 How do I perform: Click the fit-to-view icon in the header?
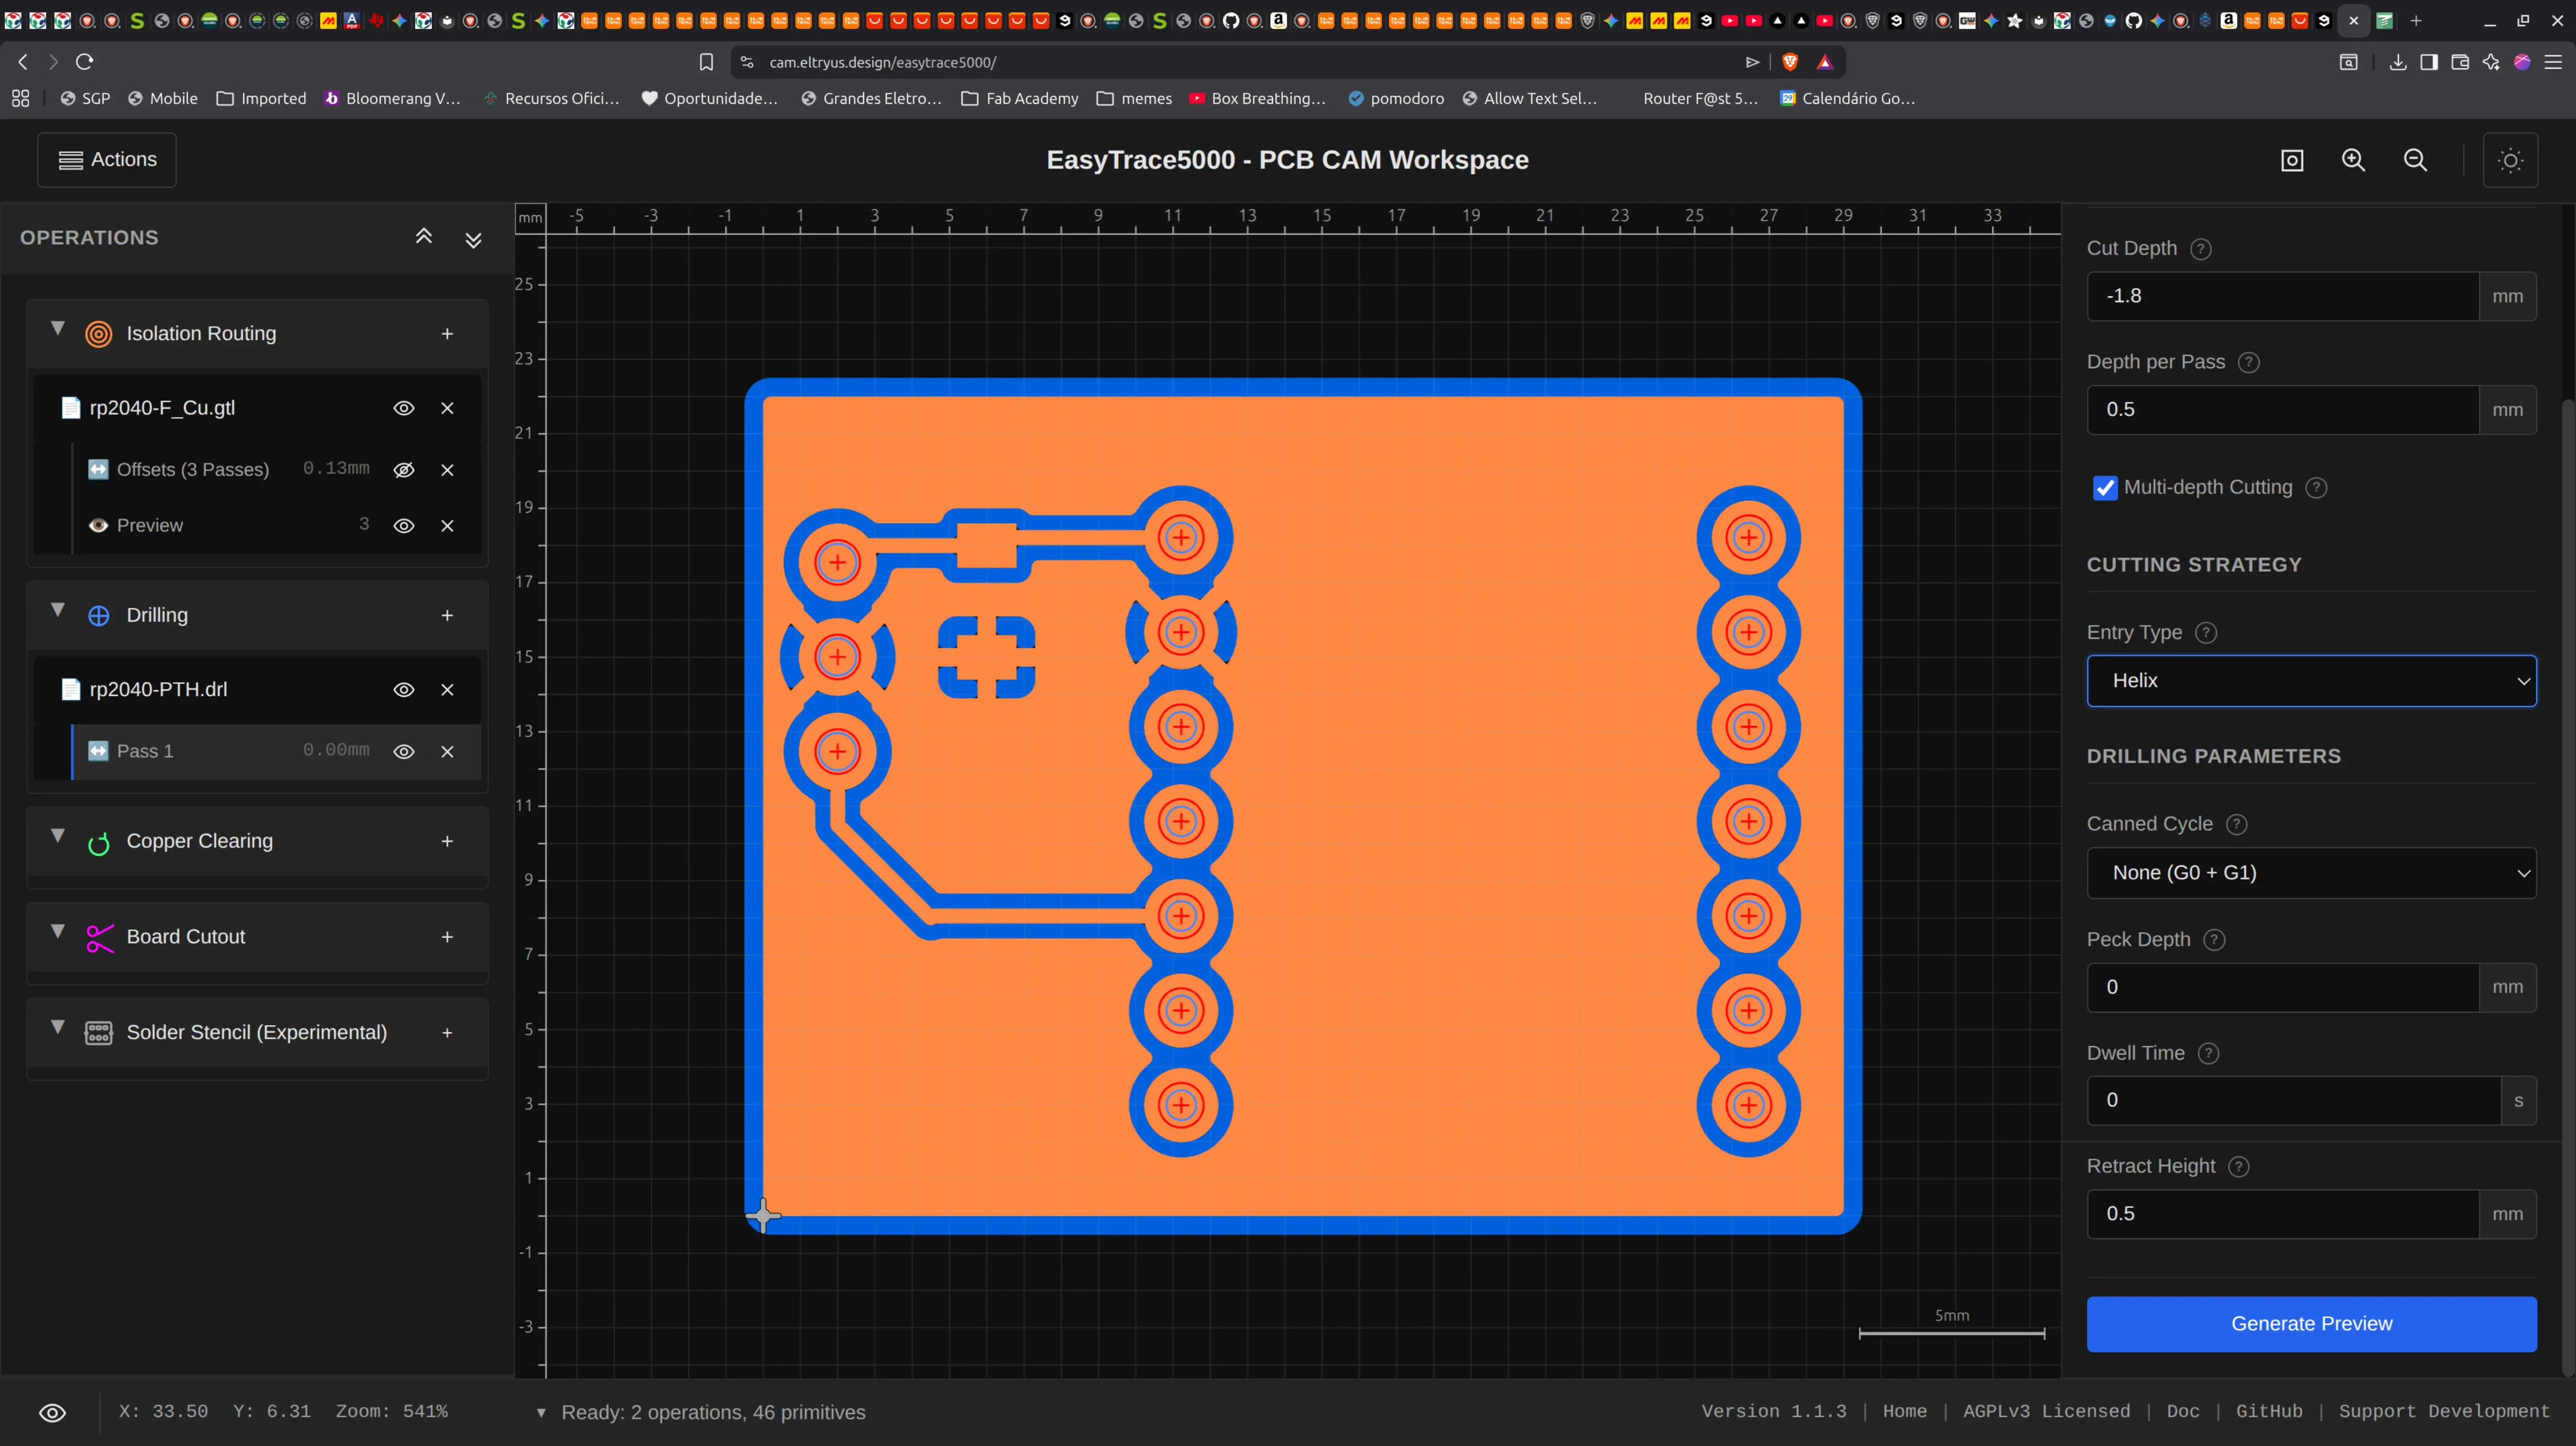(2292, 160)
